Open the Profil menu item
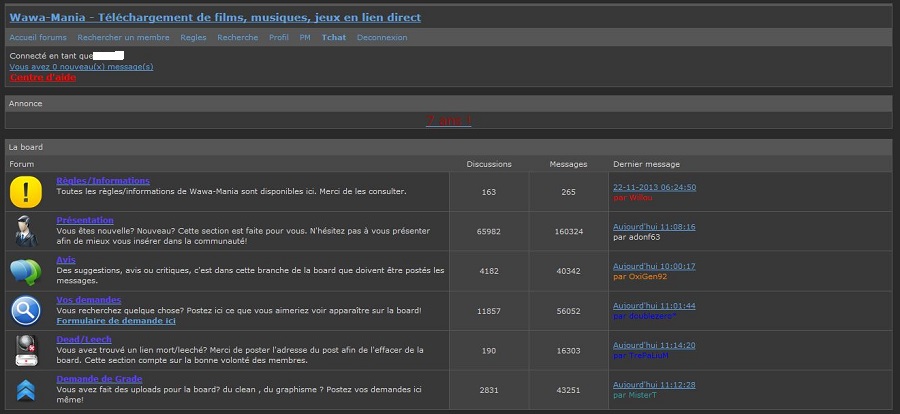Image resolution: width=900 pixels, height=414 pixels. coord(279,37)
